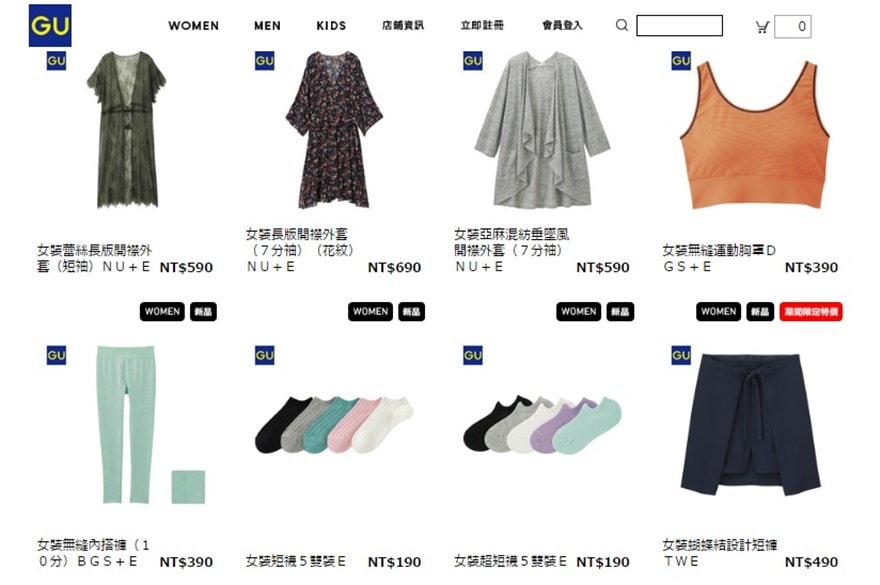Open the five-pair ribbed socks product image

click(x=334, y=424)
